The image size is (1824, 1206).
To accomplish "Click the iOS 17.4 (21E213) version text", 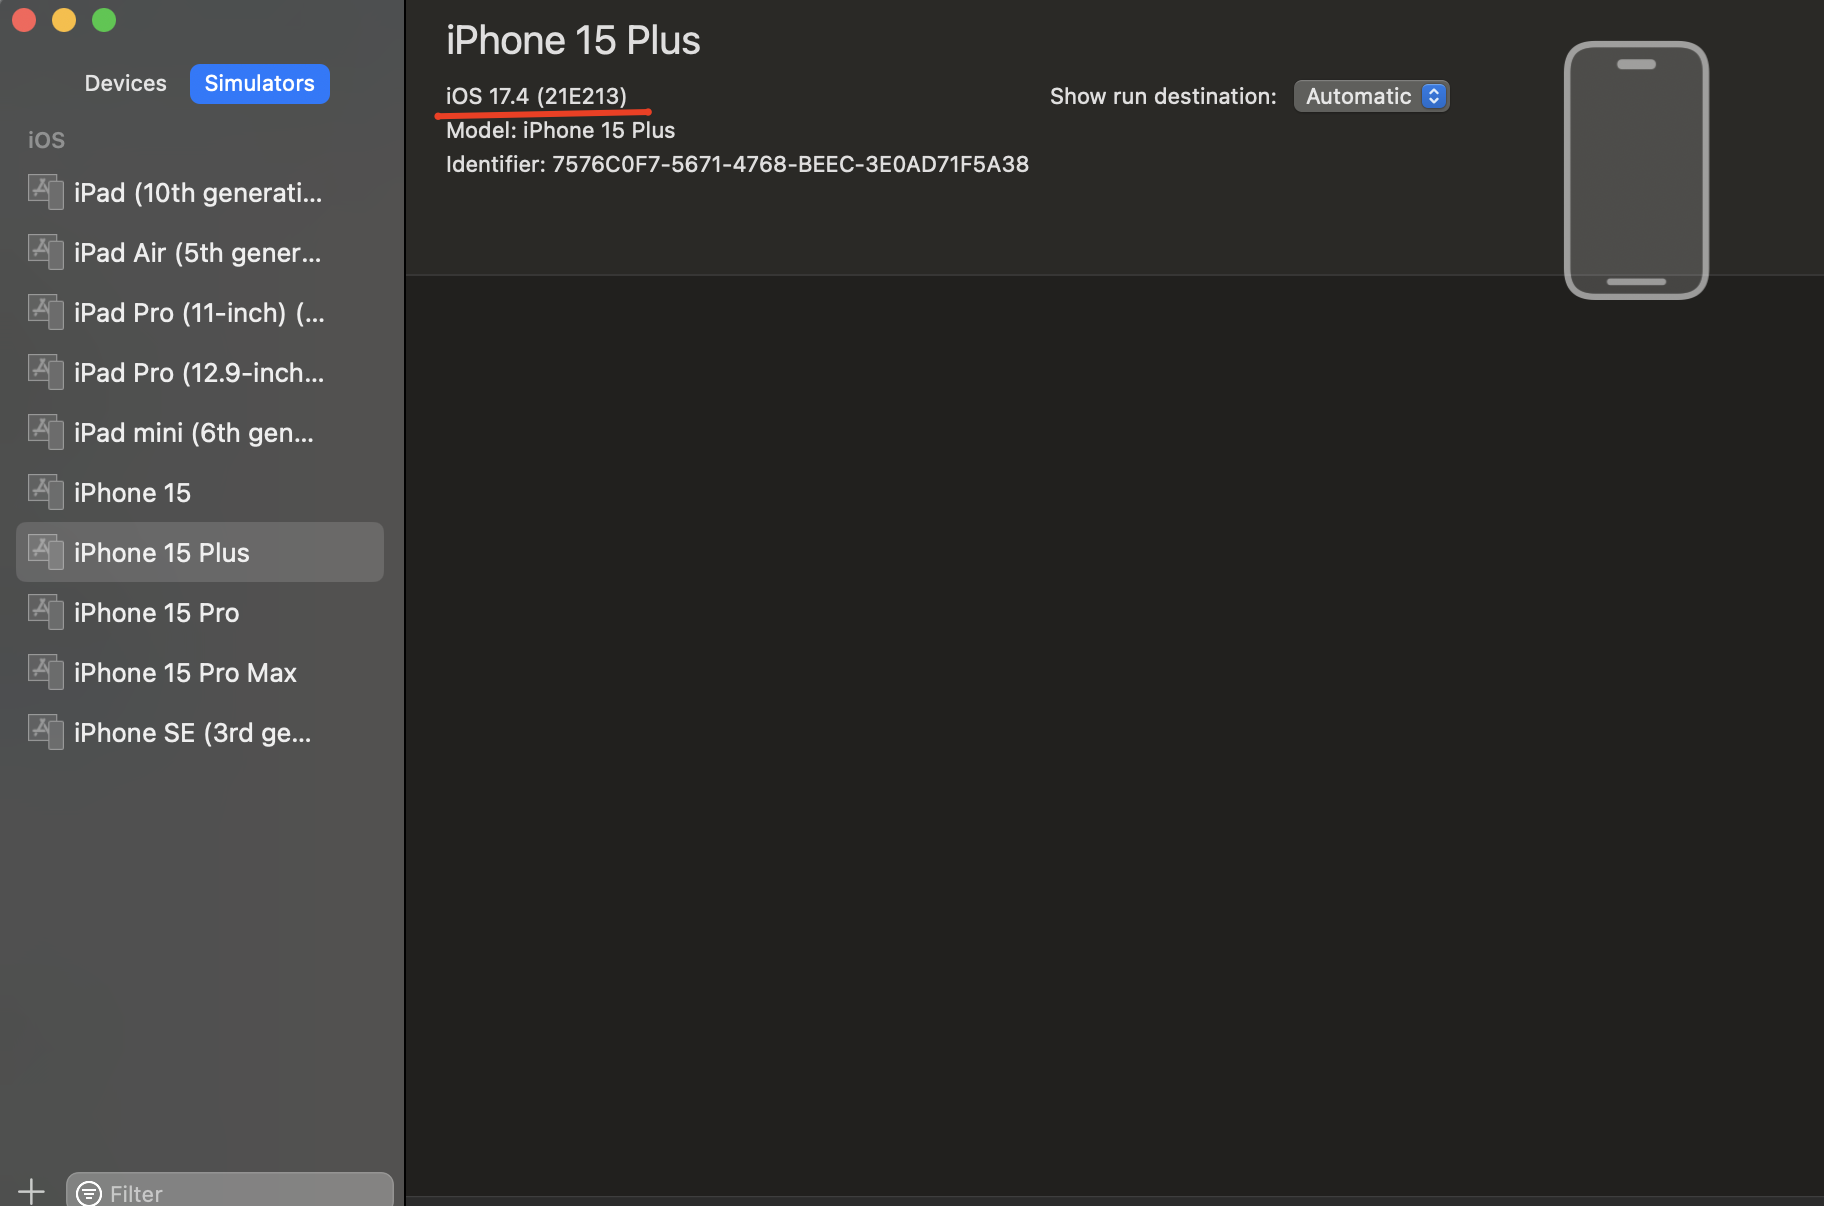I will pos(536,96).
